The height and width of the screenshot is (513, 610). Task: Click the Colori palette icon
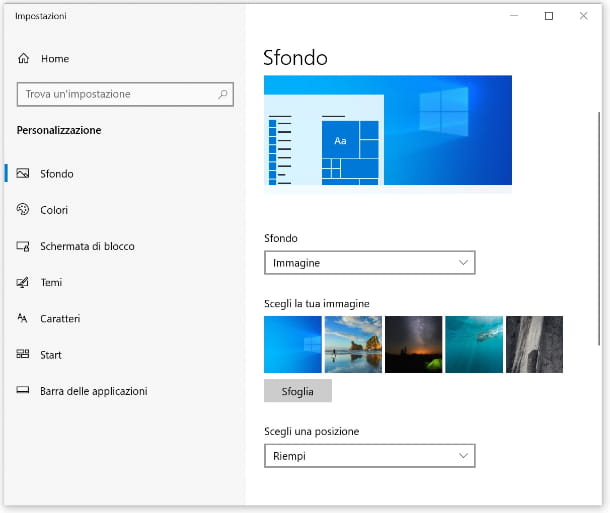(23, 210)
